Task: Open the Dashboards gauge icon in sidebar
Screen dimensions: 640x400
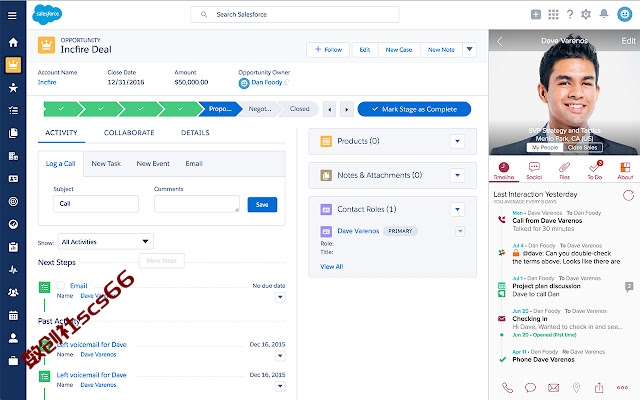Action: coord(13,224)
